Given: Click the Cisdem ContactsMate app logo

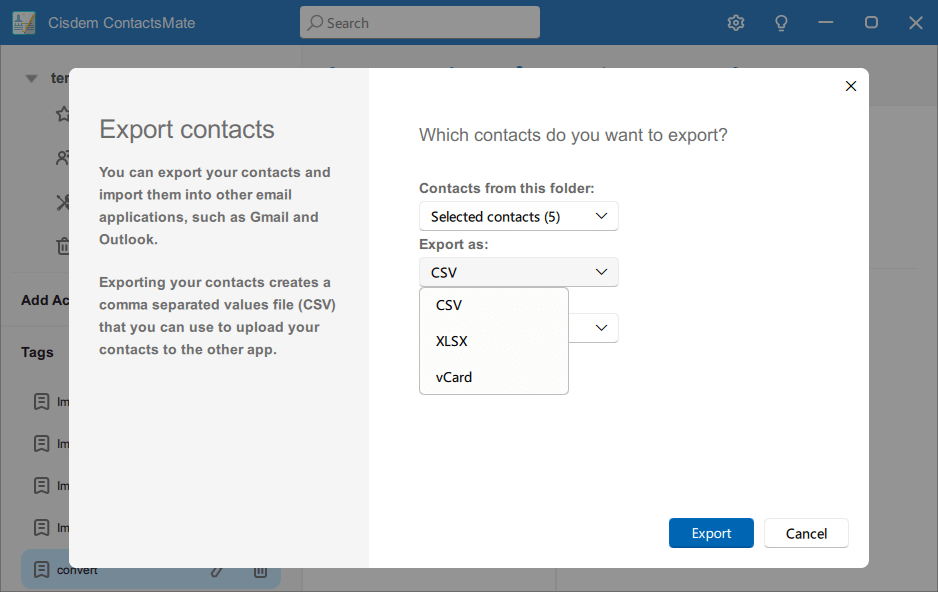Looking at the screenshot, I should click(x=24, y=23).
